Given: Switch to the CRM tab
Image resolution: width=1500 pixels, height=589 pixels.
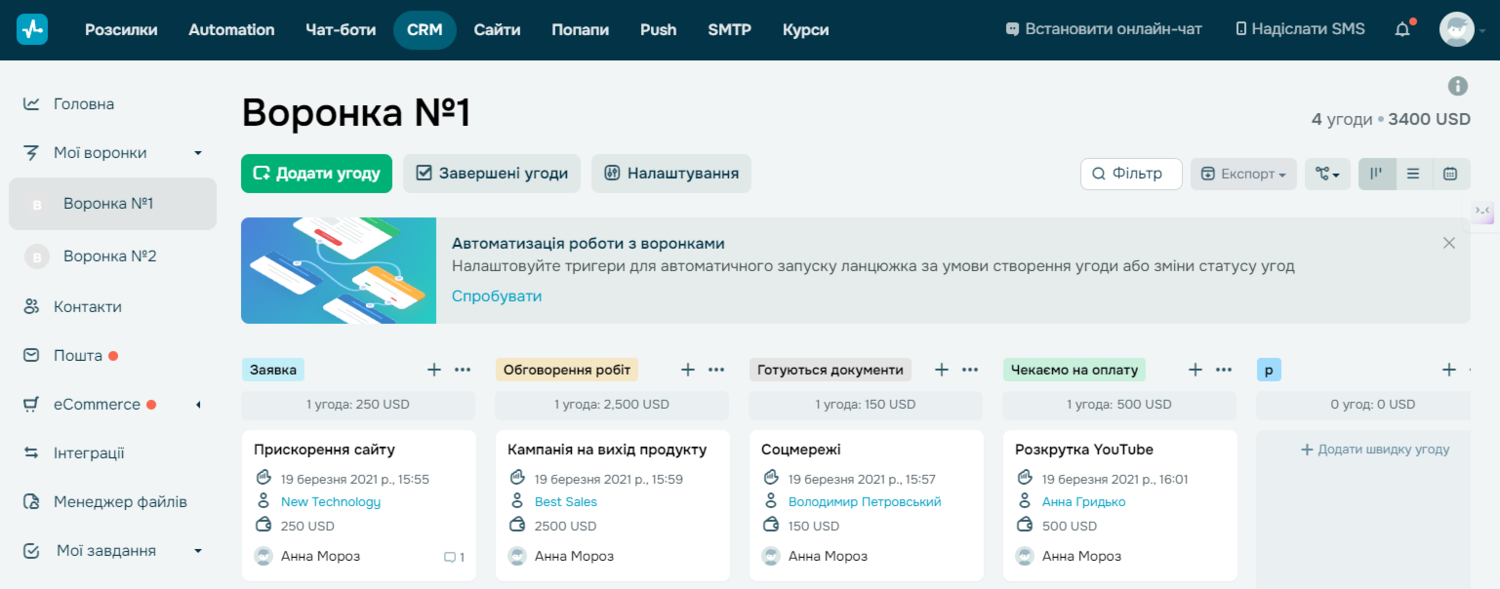Looking at the screenshot, I should point(424,29).
